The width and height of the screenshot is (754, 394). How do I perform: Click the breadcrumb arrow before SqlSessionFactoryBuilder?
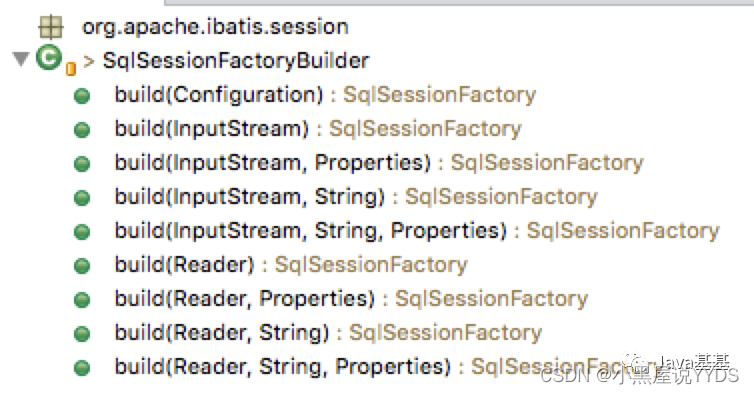[x=88, y=61]
